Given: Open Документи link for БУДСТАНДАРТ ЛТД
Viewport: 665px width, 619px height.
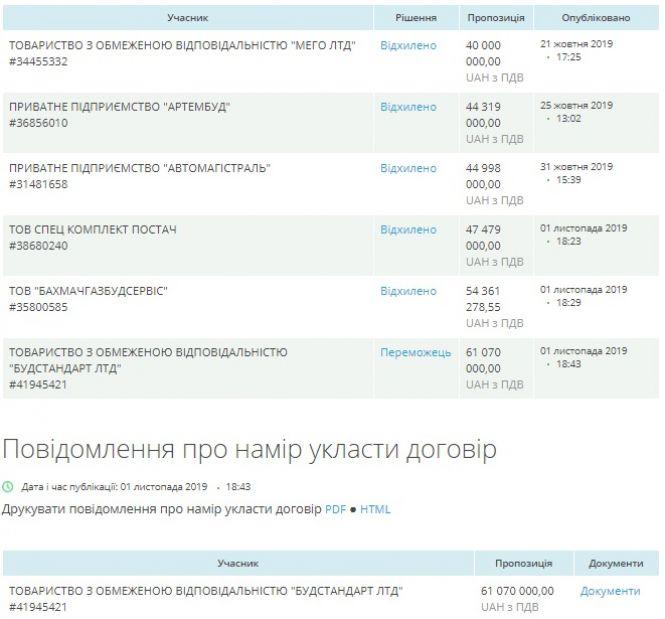Looking at the screenshot, I should (x=610, y=591).
